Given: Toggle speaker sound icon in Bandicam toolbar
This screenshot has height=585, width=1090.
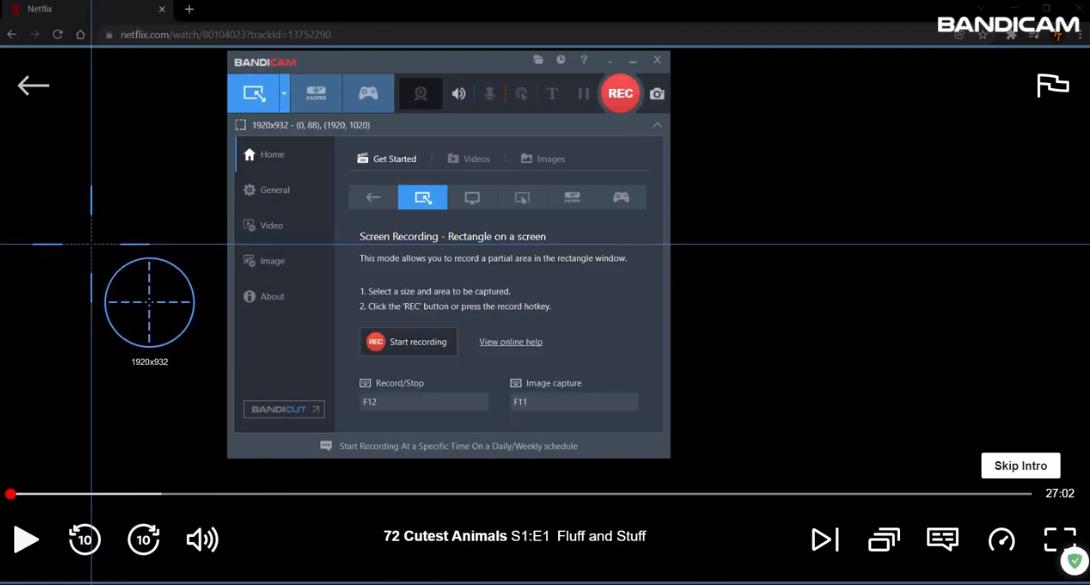Looking at the screenshot, I should click(x=458, y=93).
